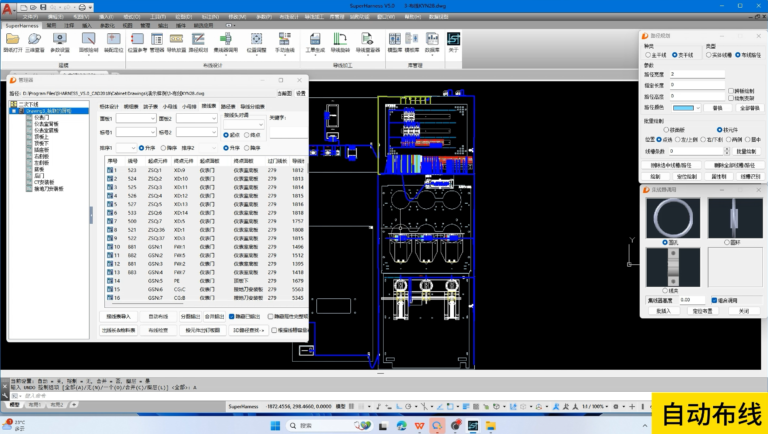Switch to the 端子表 tab

(x=150, y=106)
